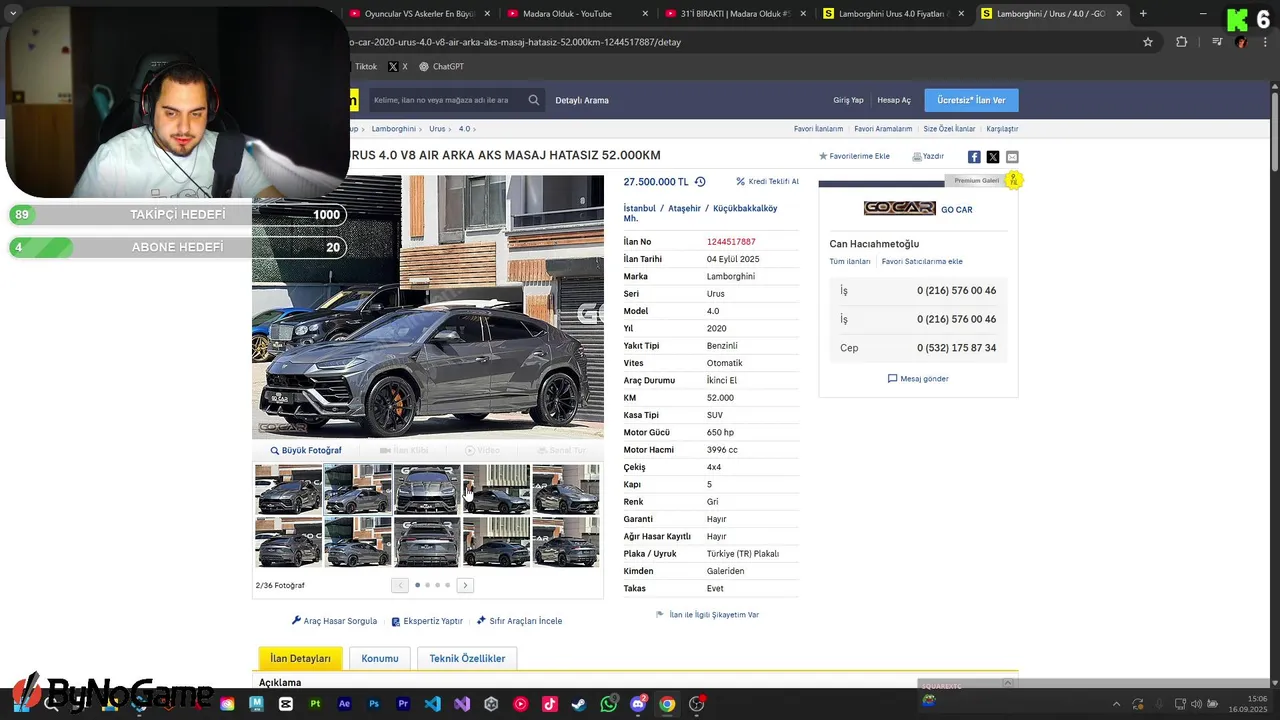Image resolution: width=1280 pixels, height=720 pixels.
Task: Click the GO CAR dealer logo
Action: pyautogui.click(x=899, y=208)
